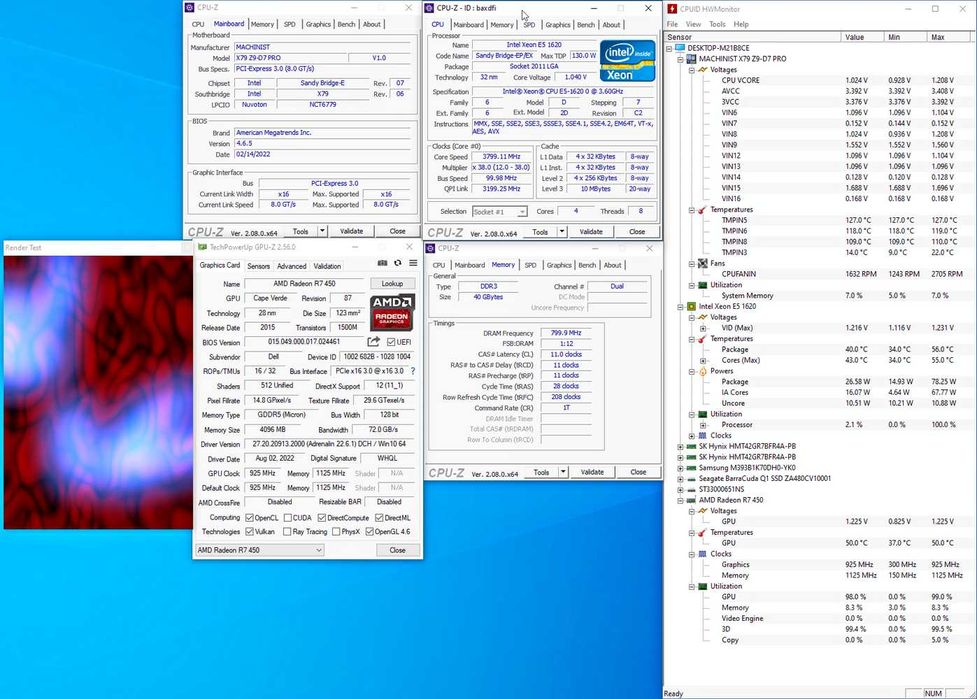Open the Help menu in HWMonitor
977x699 pixels.
click(741, 24)
